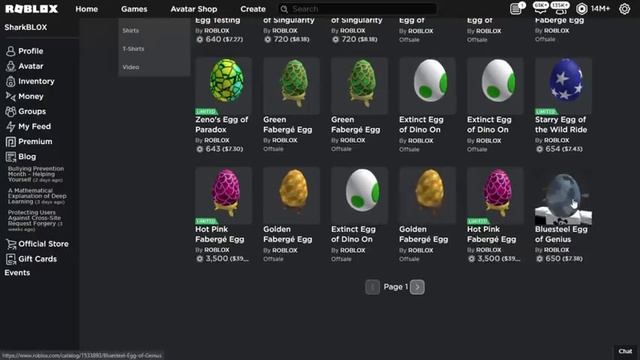
Task: Go to the previous catalog page arrow
Action: (372, 287)
